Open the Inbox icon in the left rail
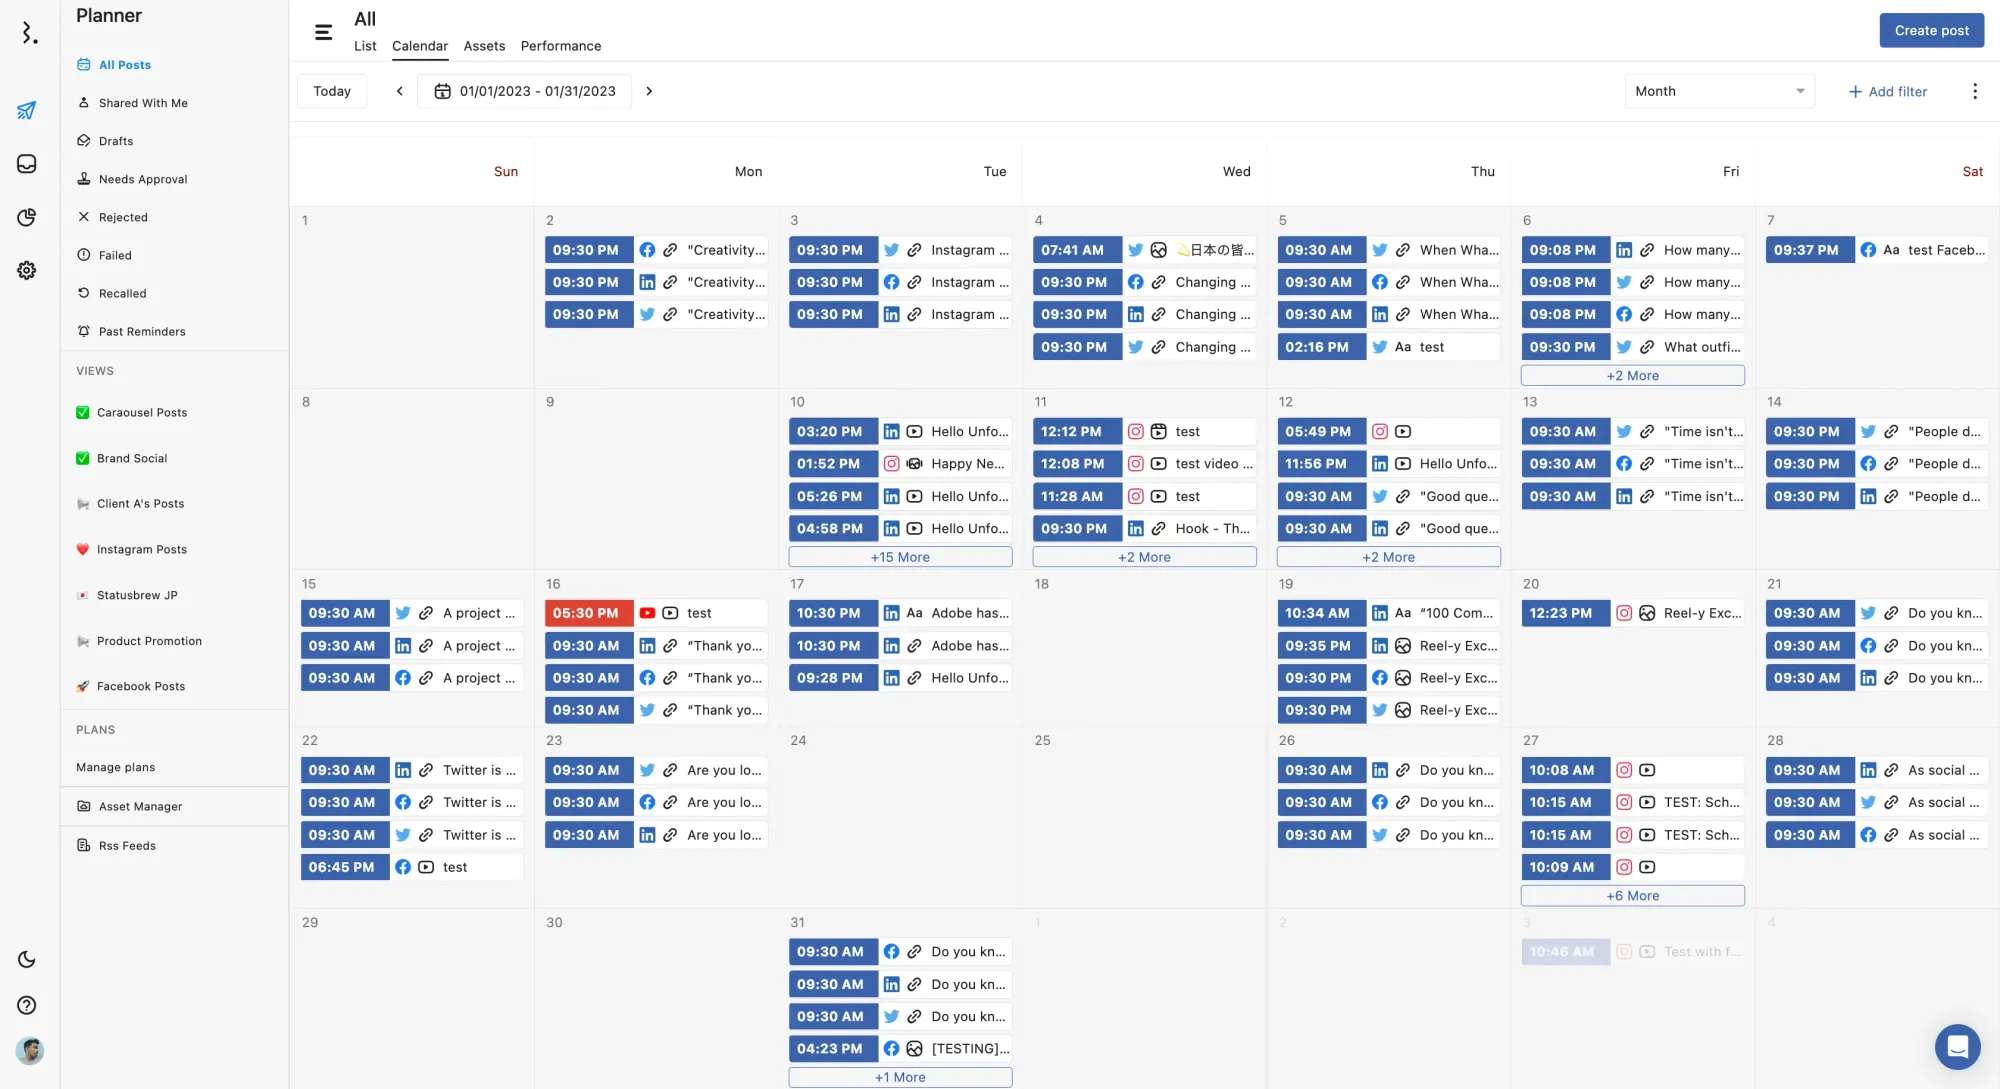The image size is (2000, 1089). tap(27, 164)
